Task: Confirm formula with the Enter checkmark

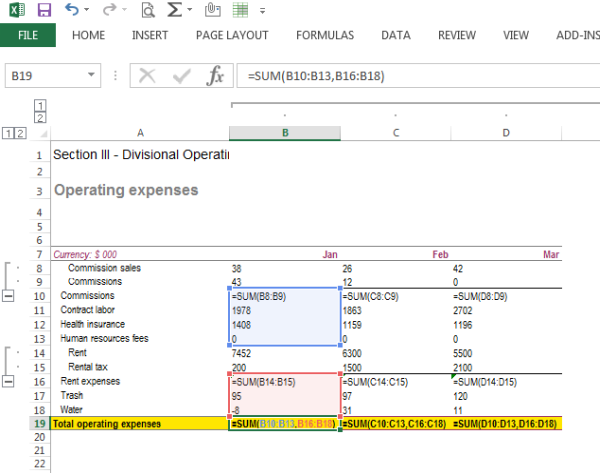Action: click(x=181, y=76)
